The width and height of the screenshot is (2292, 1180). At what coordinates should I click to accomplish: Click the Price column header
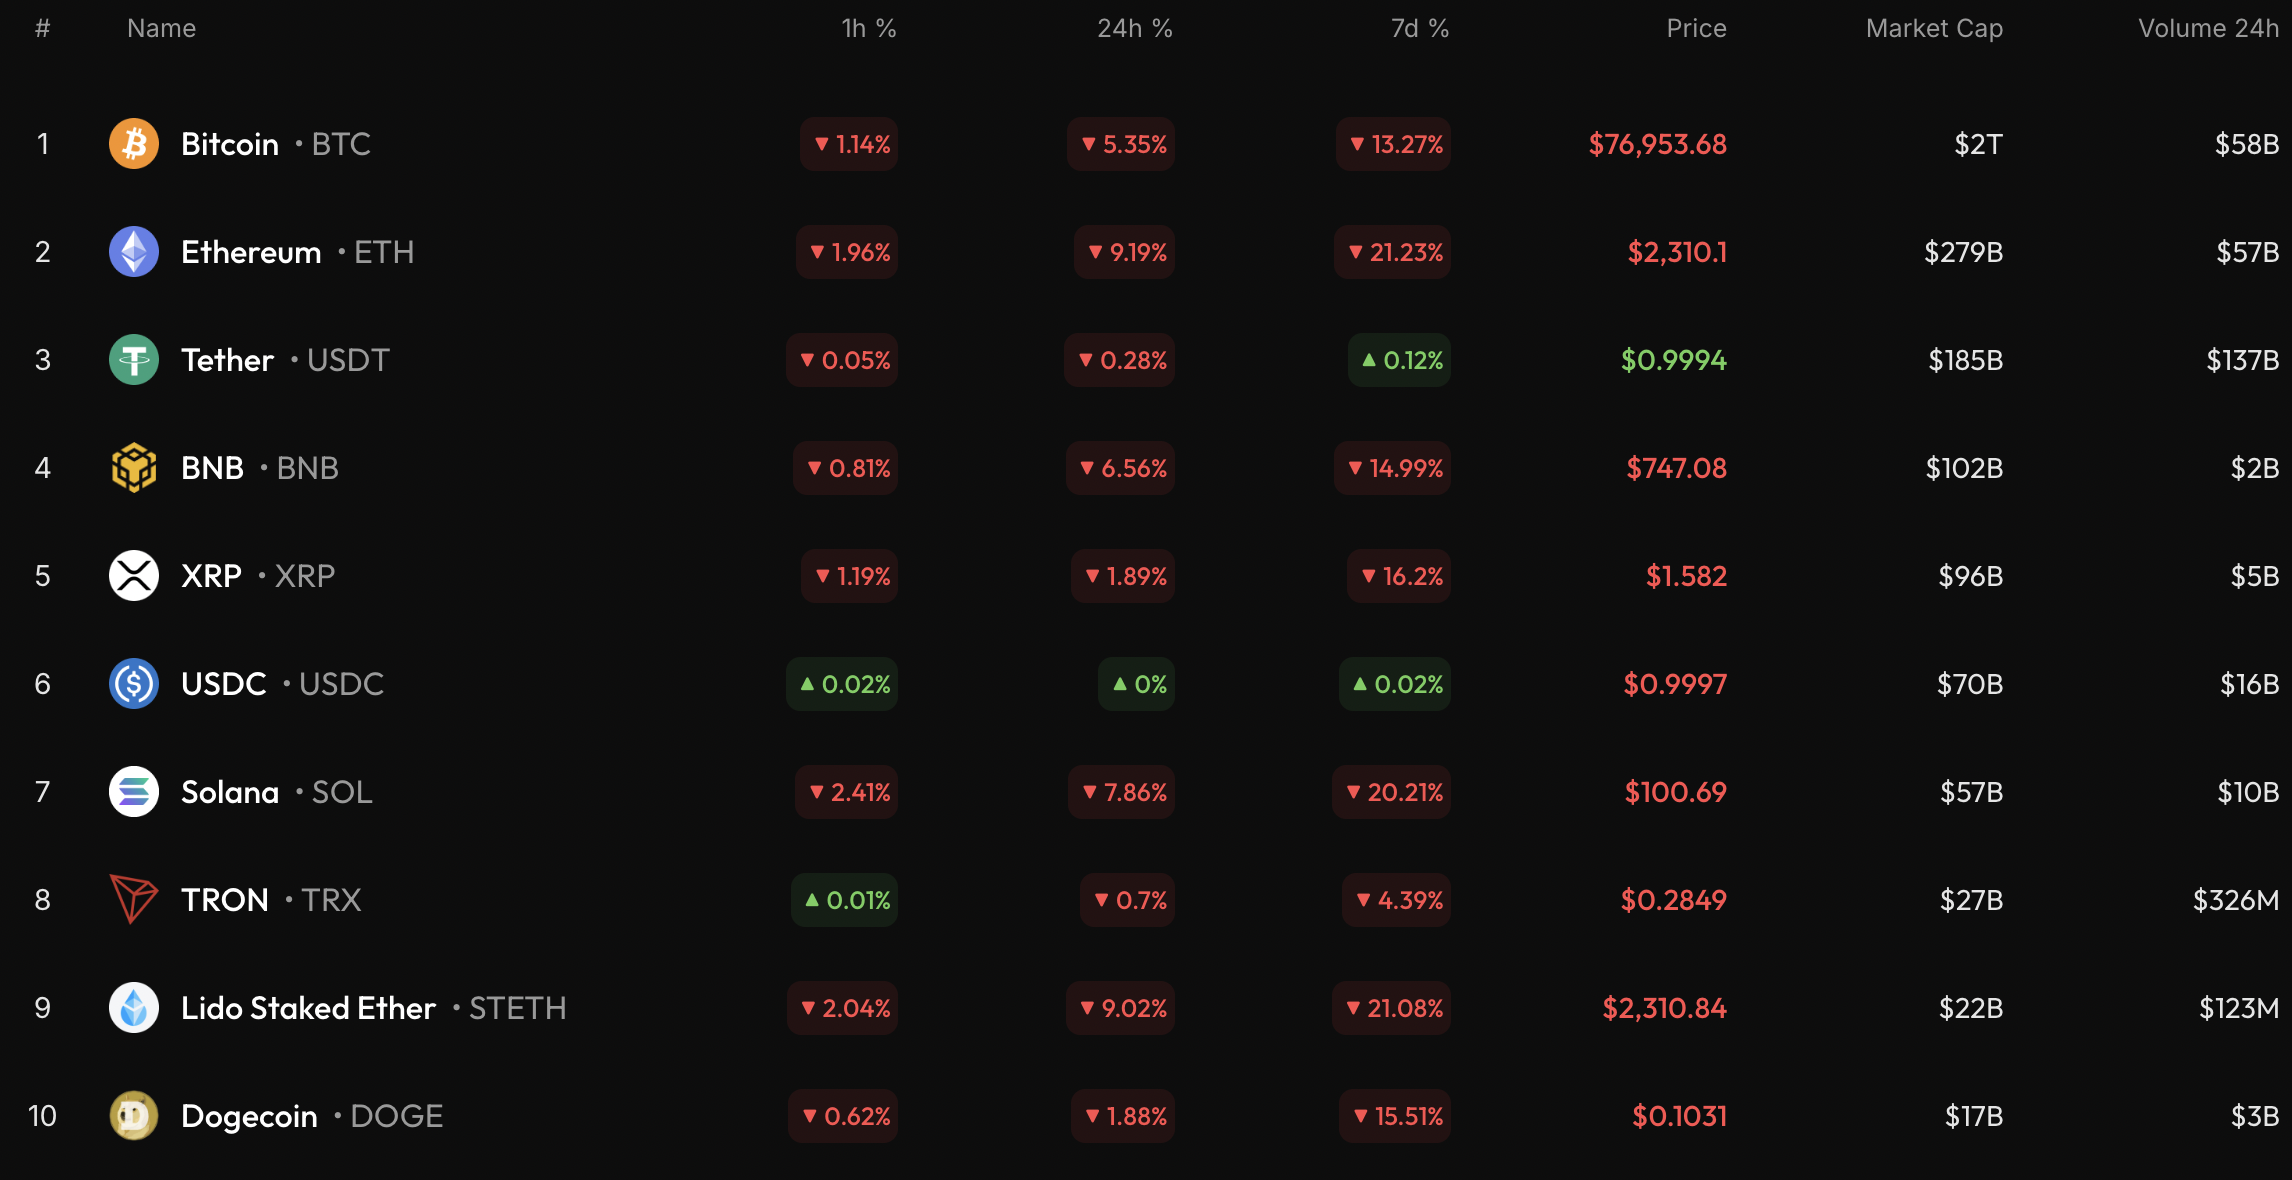(1696, 28)
